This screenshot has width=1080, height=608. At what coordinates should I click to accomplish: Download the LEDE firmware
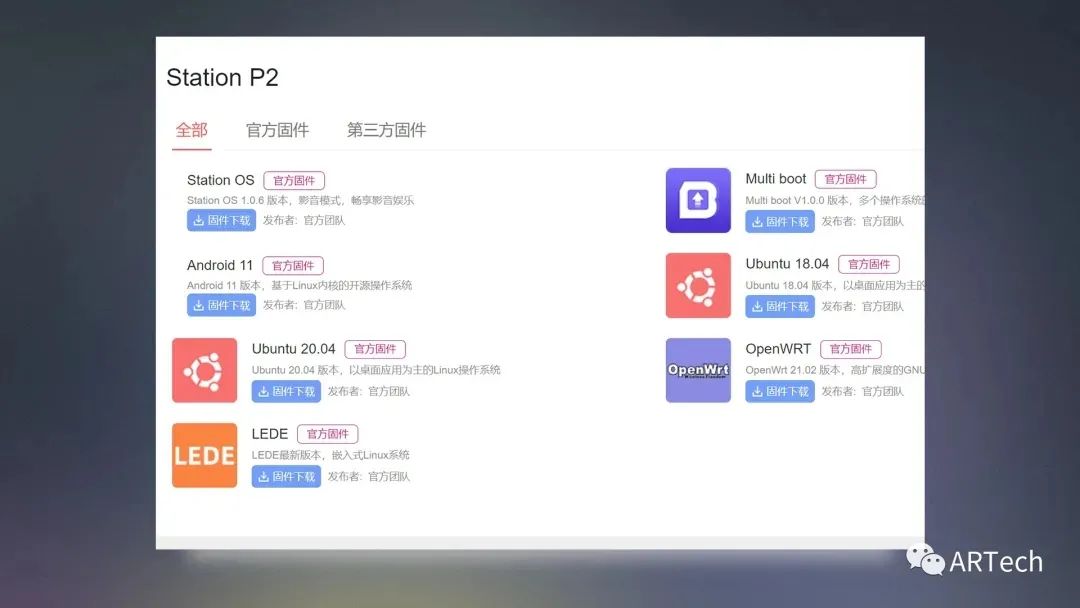286,476
